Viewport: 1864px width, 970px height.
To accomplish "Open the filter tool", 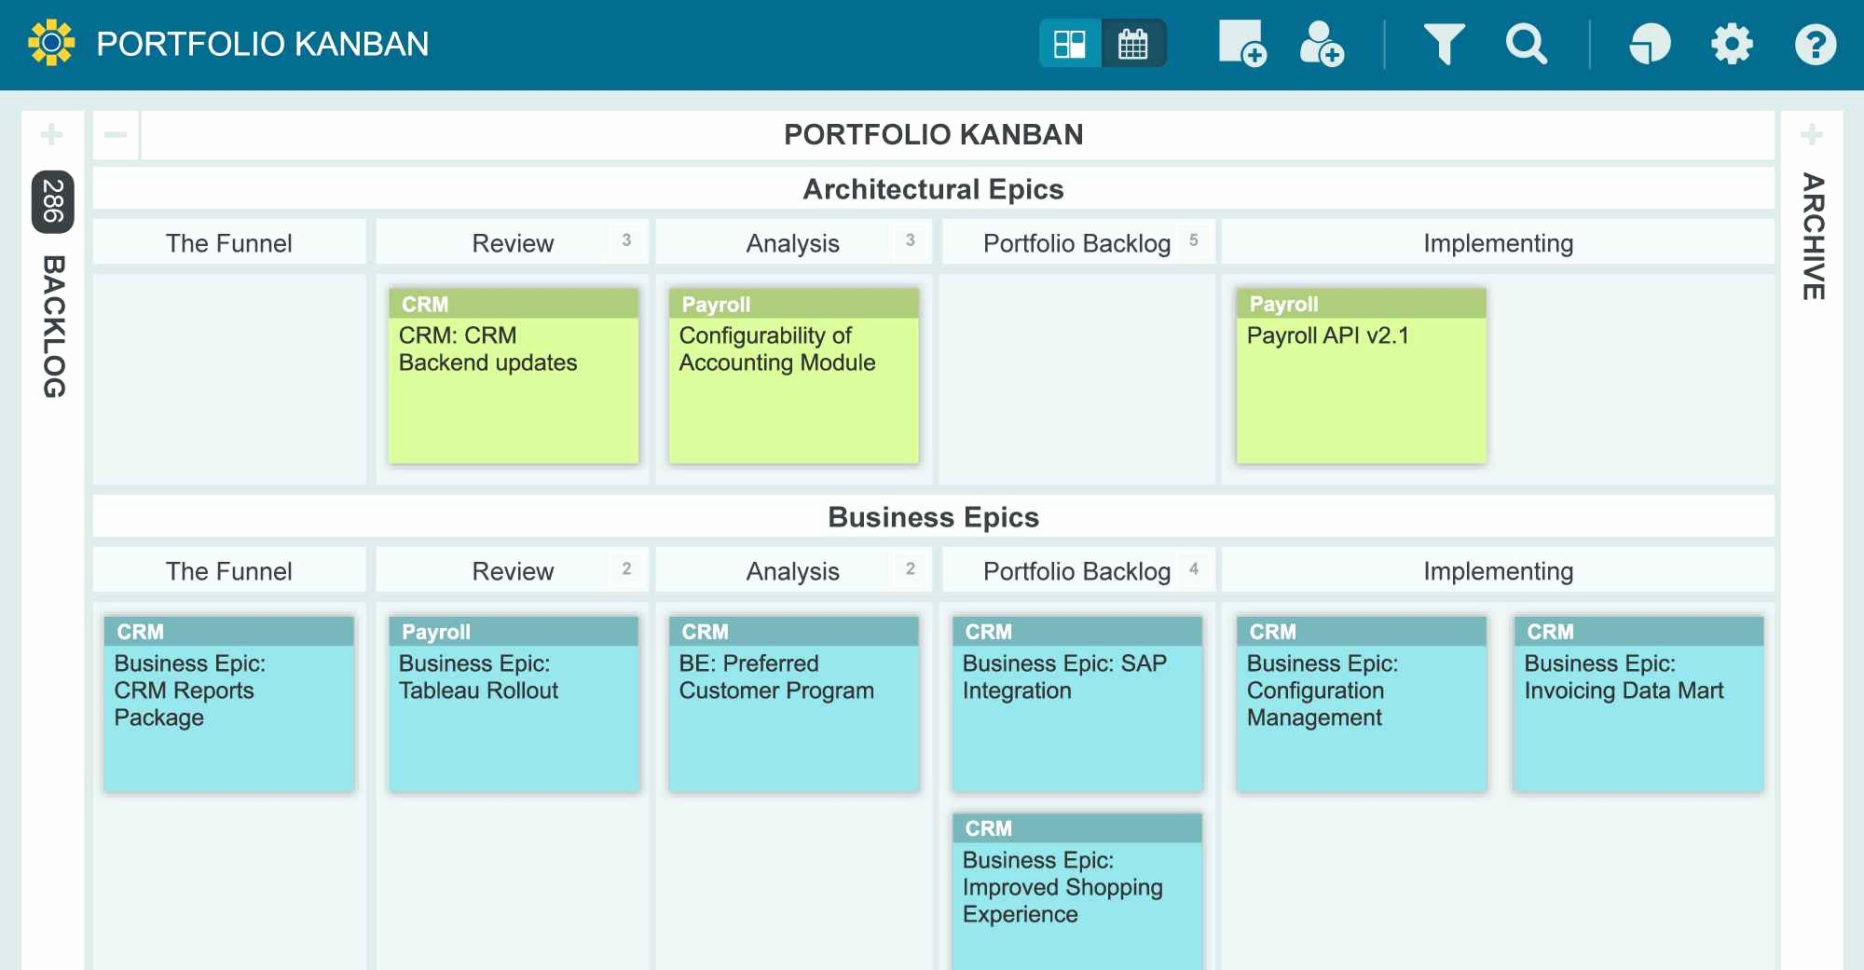I will 1443,43.
